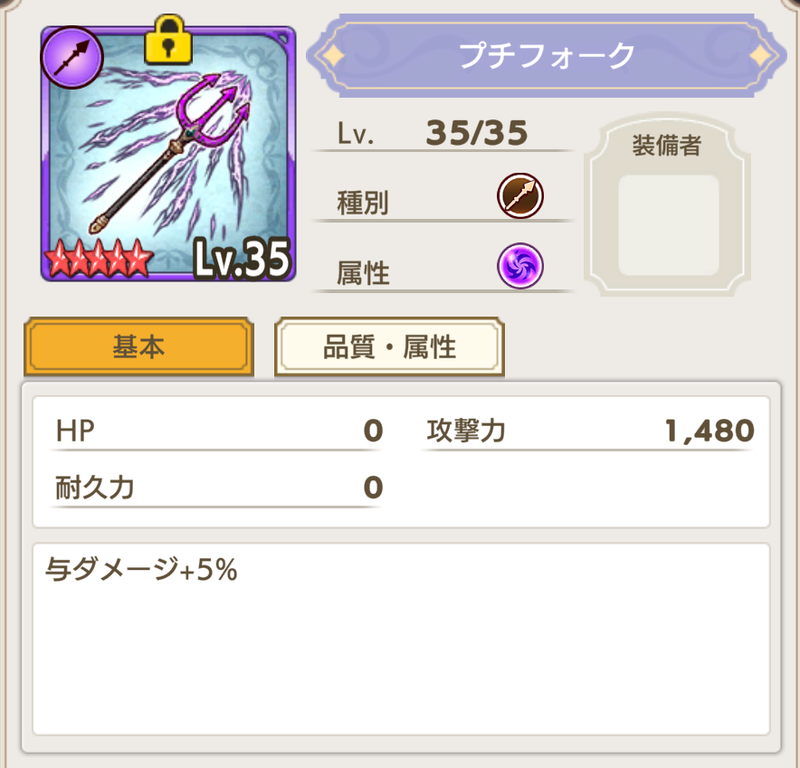The width and height of the screenshot is (800, 768).
Task: Click the HP stat row
Action: tap(217, 431)
